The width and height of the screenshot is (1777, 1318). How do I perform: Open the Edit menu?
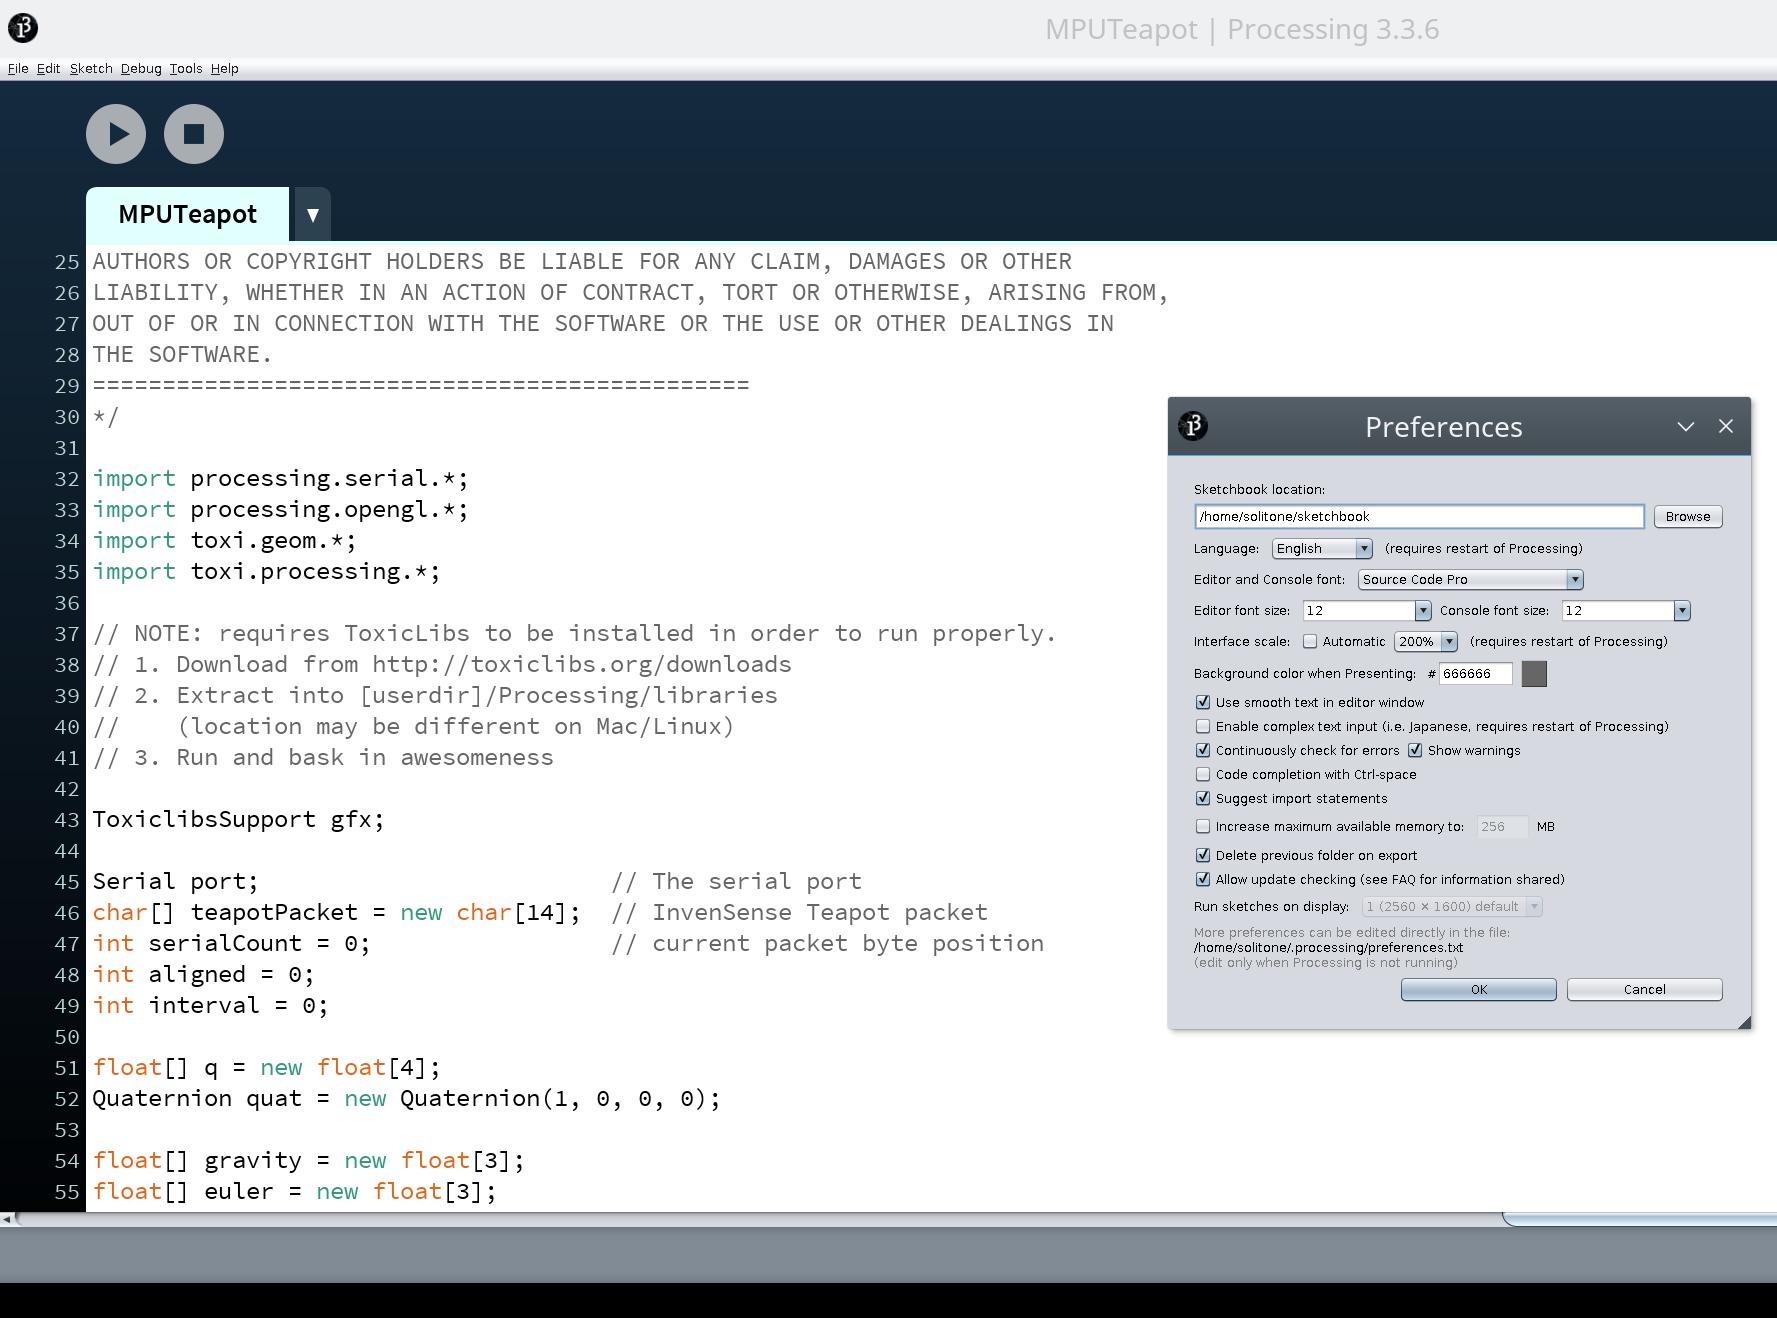[x=48, y=68]
